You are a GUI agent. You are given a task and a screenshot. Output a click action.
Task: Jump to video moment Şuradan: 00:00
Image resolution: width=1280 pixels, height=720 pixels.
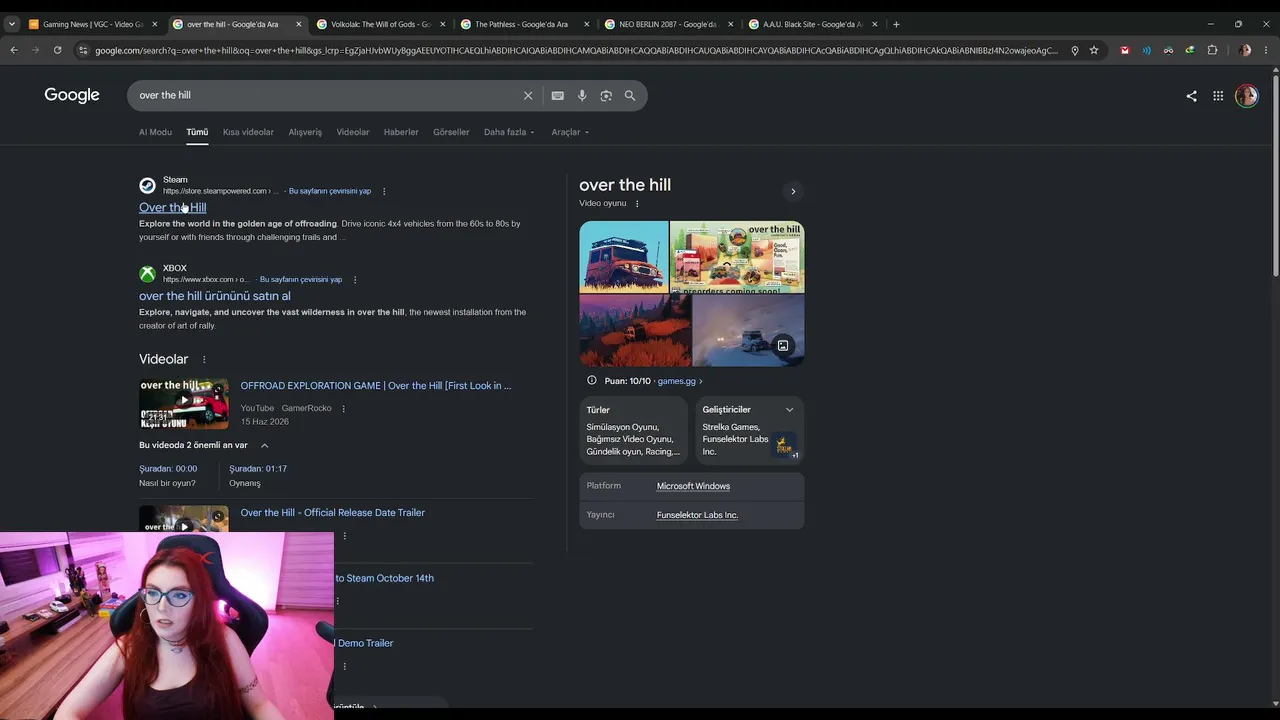(x=168, y=469)
